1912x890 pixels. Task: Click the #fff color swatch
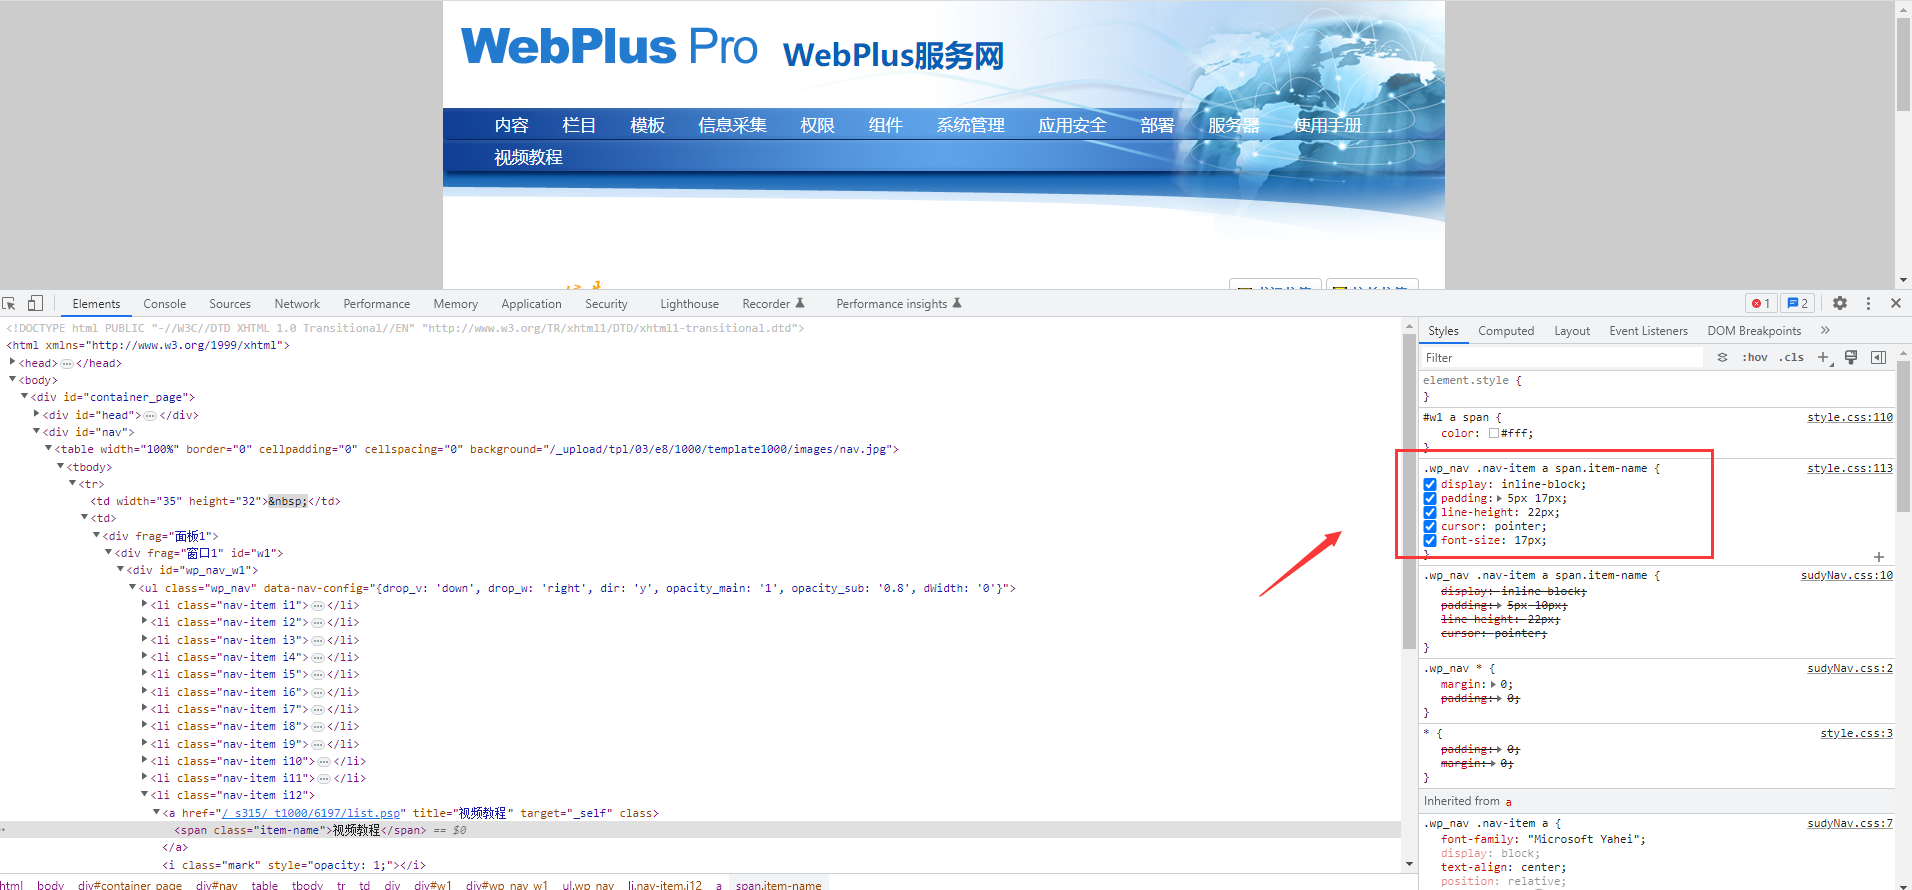[x=1494, y=434]
